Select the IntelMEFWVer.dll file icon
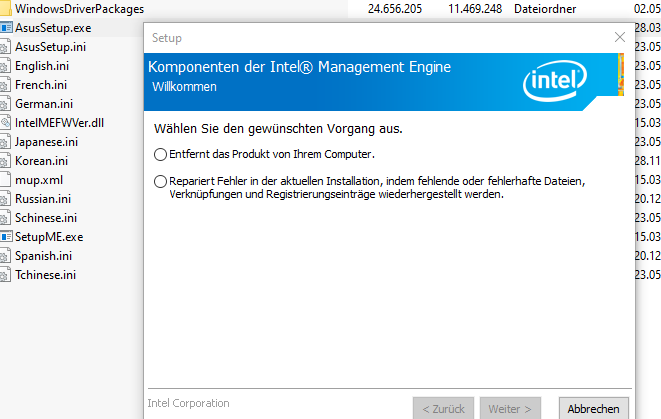 pos(5,123)
